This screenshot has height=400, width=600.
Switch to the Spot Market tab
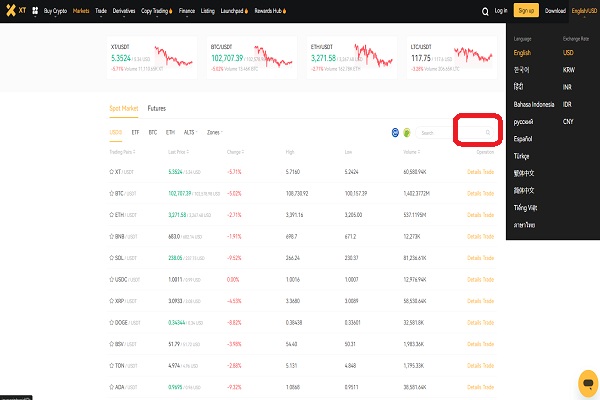pyautogui.click(x=124, y=108)
